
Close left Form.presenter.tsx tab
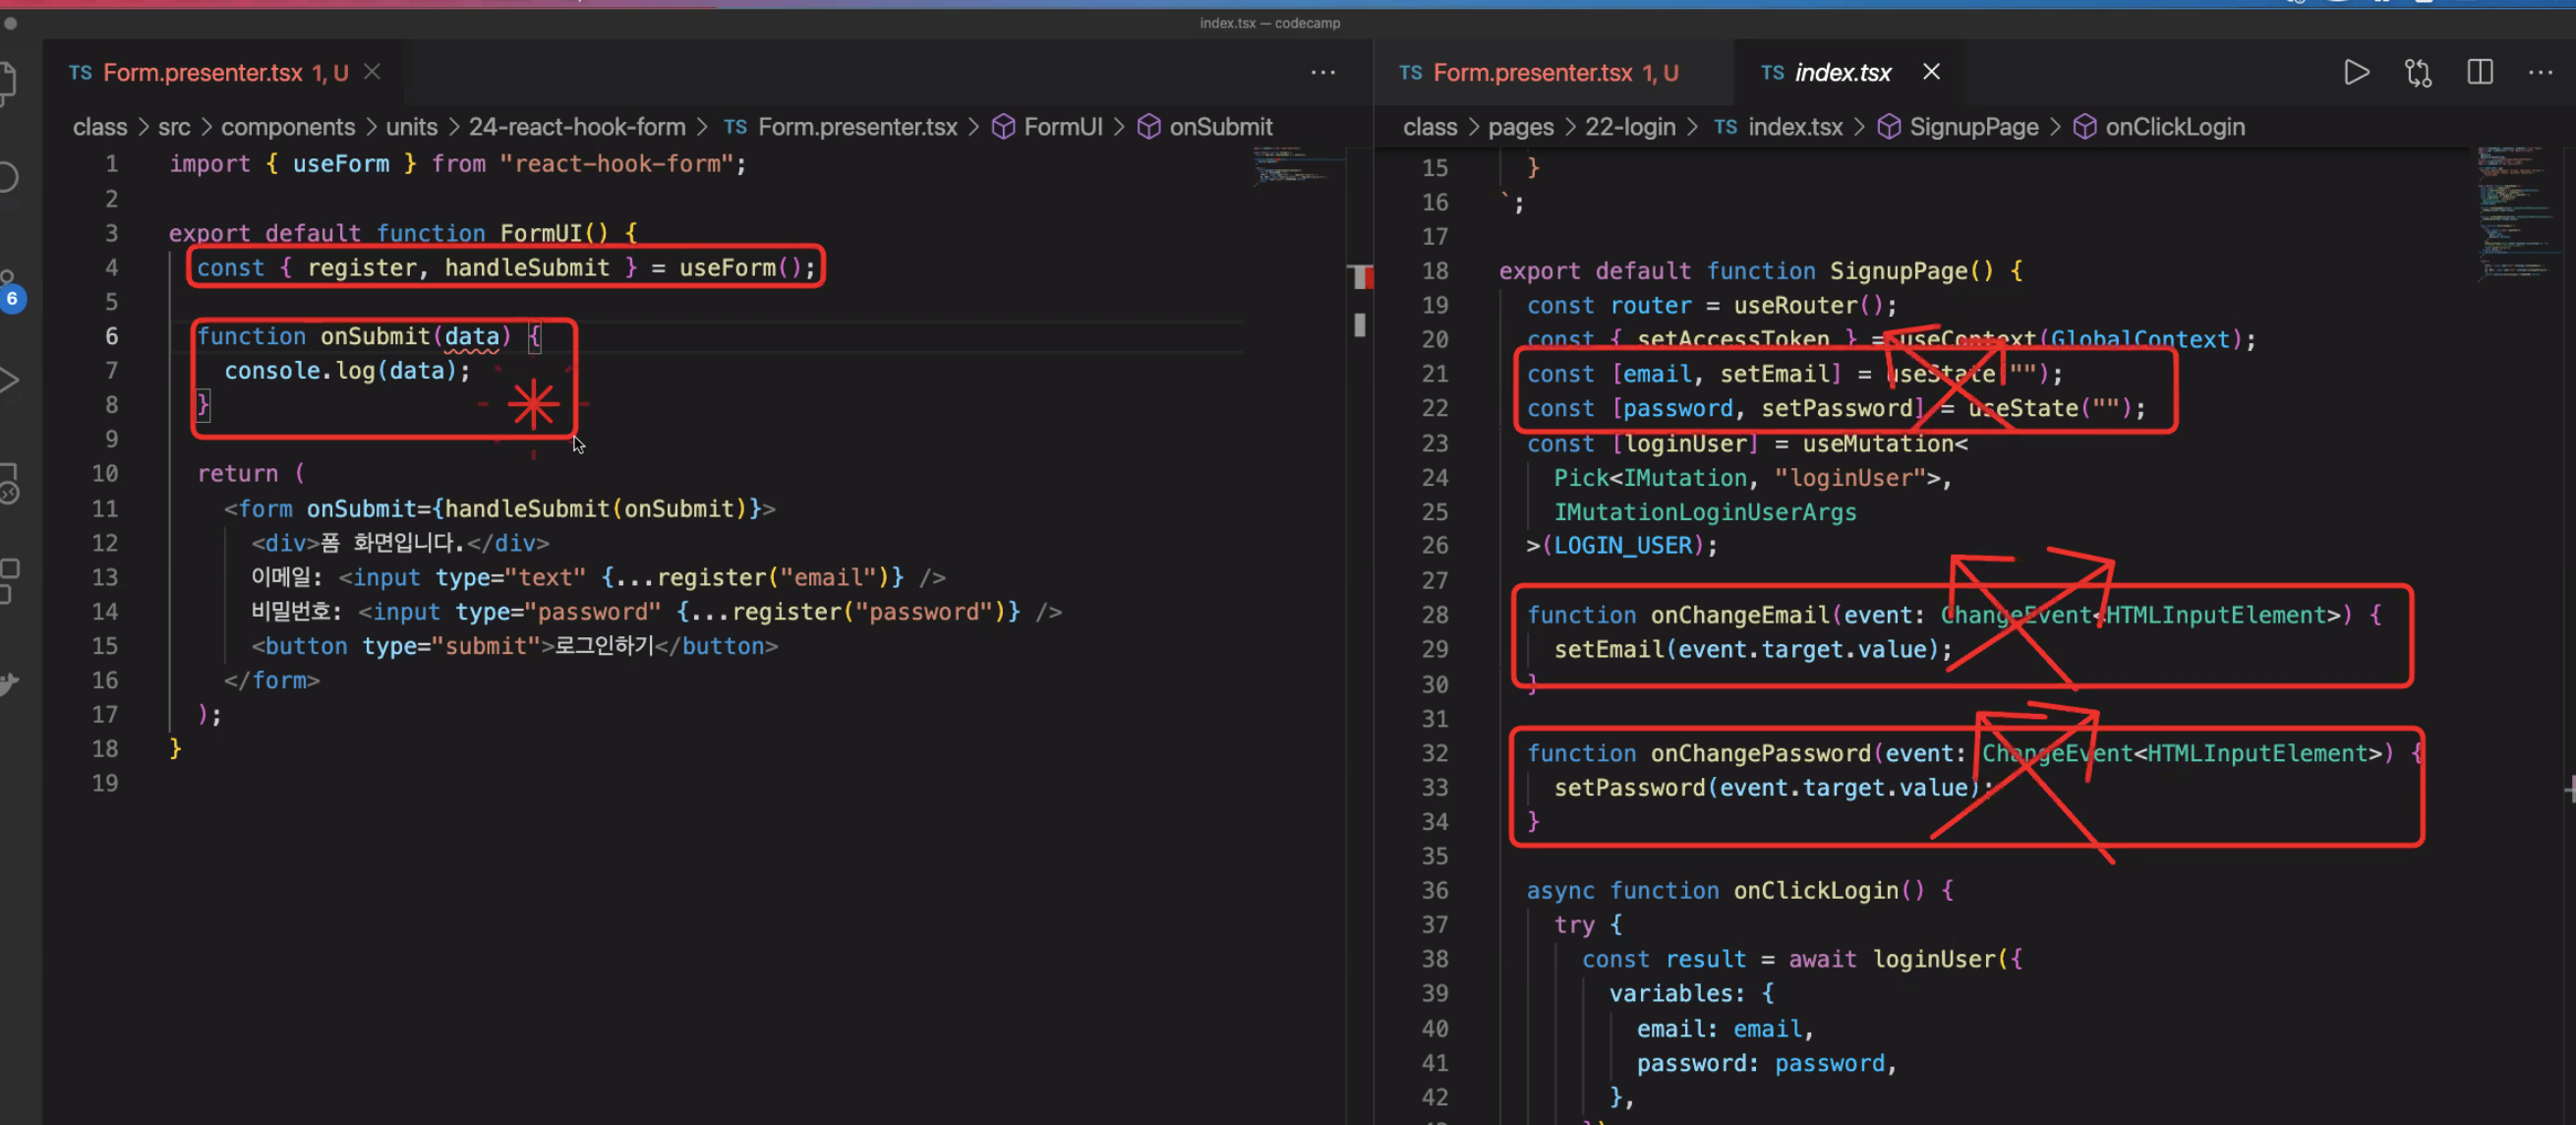tap(372, 72)
